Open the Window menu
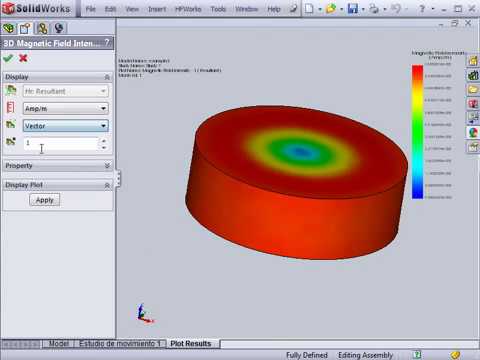This screenshot has height=360, width=480. click(x=247, y=9)
